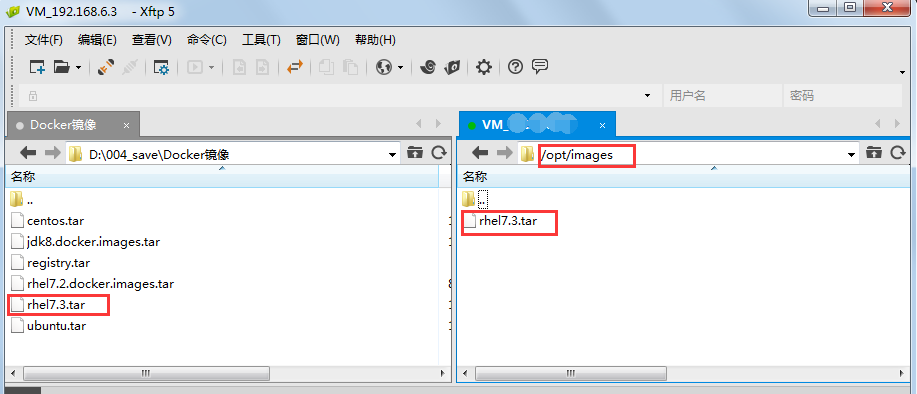Open the 帮助(H) menu

(375, 40)
